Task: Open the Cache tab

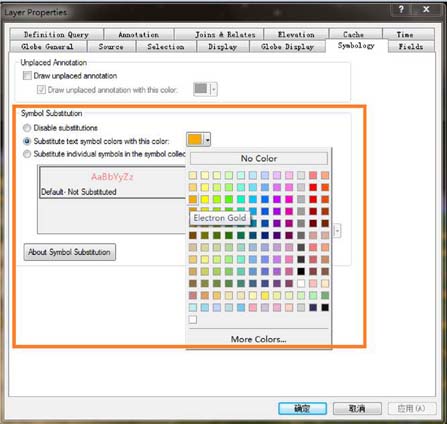Action: click(x=353, y=35)
